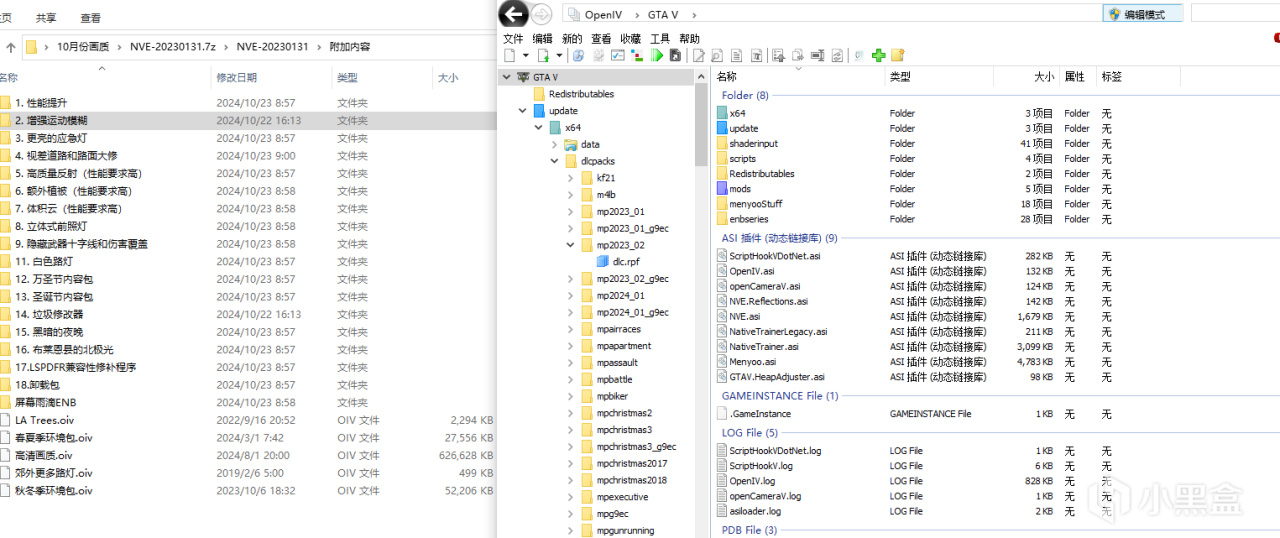Click the yellow folder with star toolbar icon
Viewport: 1280px width, 538px height.
tap(897, 56)
